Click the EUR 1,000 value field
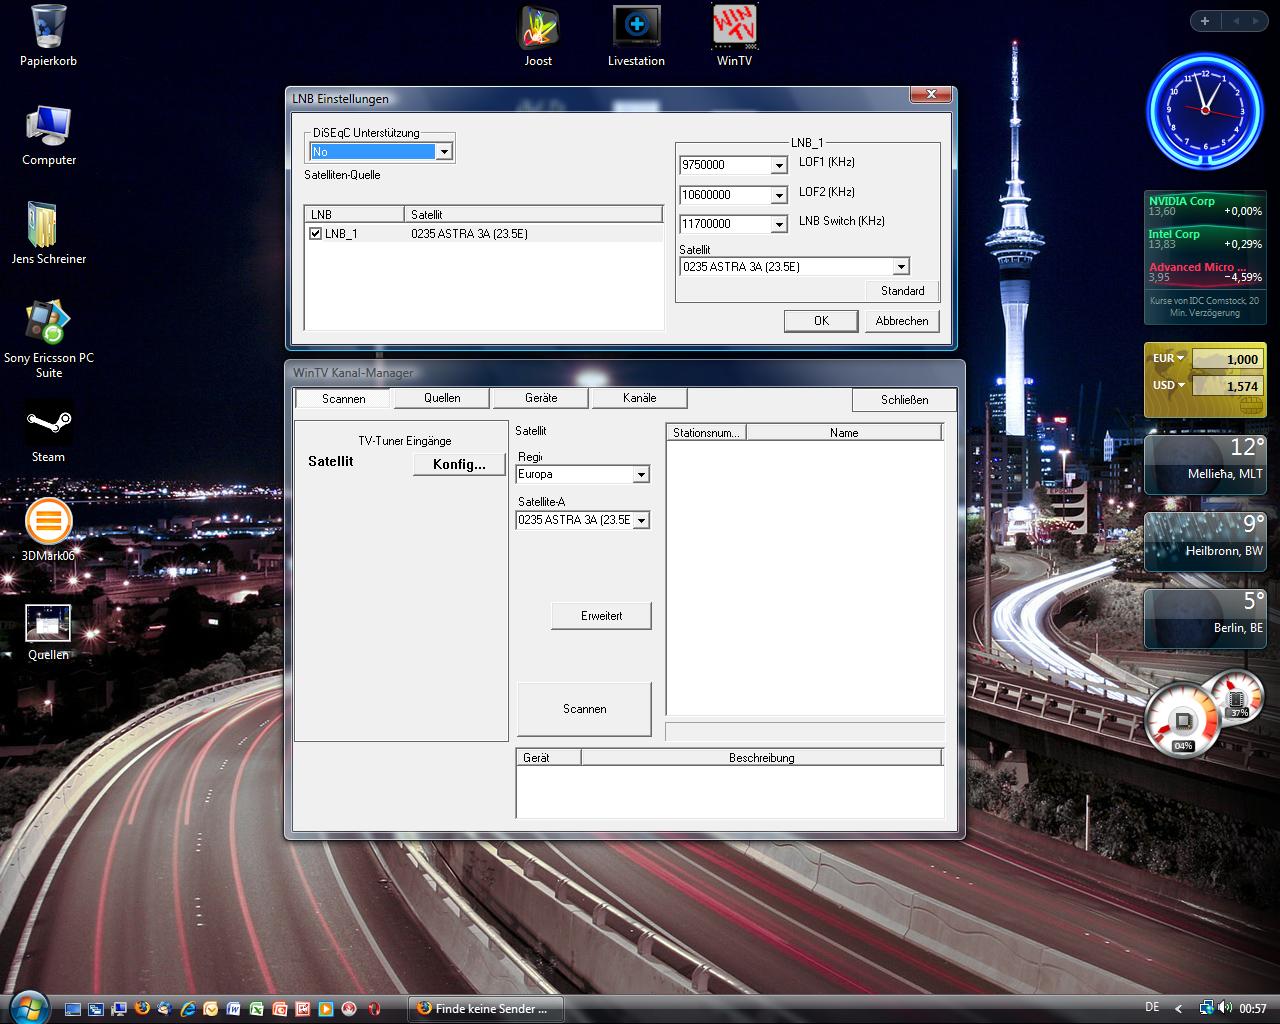The height and width of the screenshot is (1024, 1280). point(1227,359)
